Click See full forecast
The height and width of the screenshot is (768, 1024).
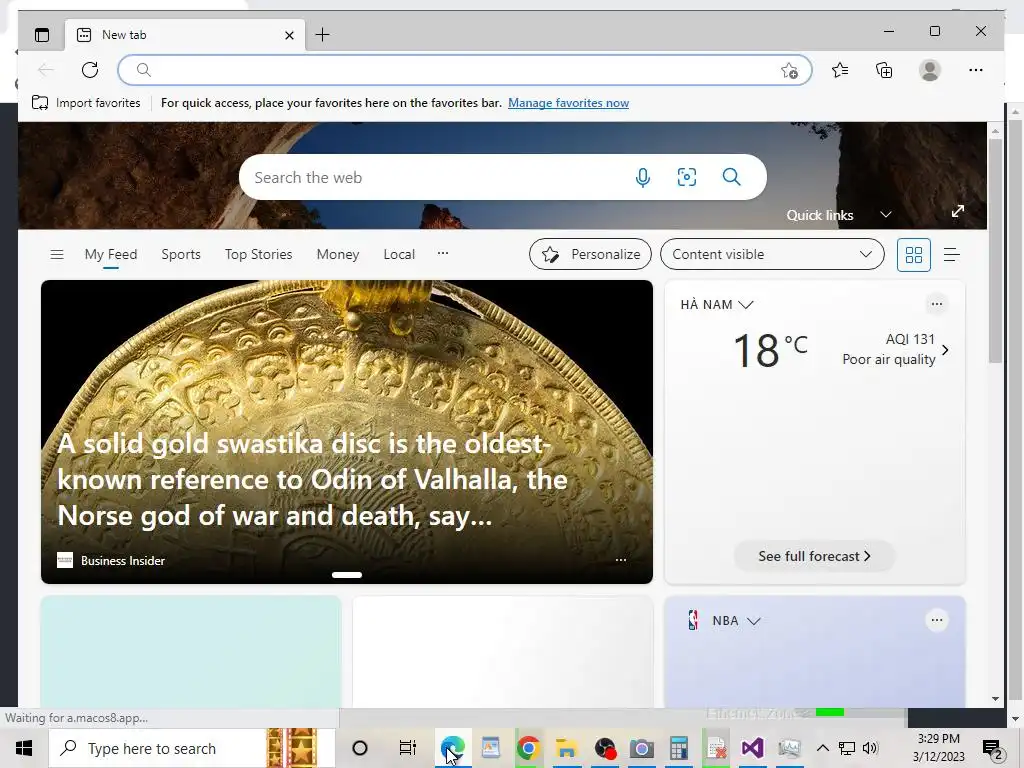[814, 556]
